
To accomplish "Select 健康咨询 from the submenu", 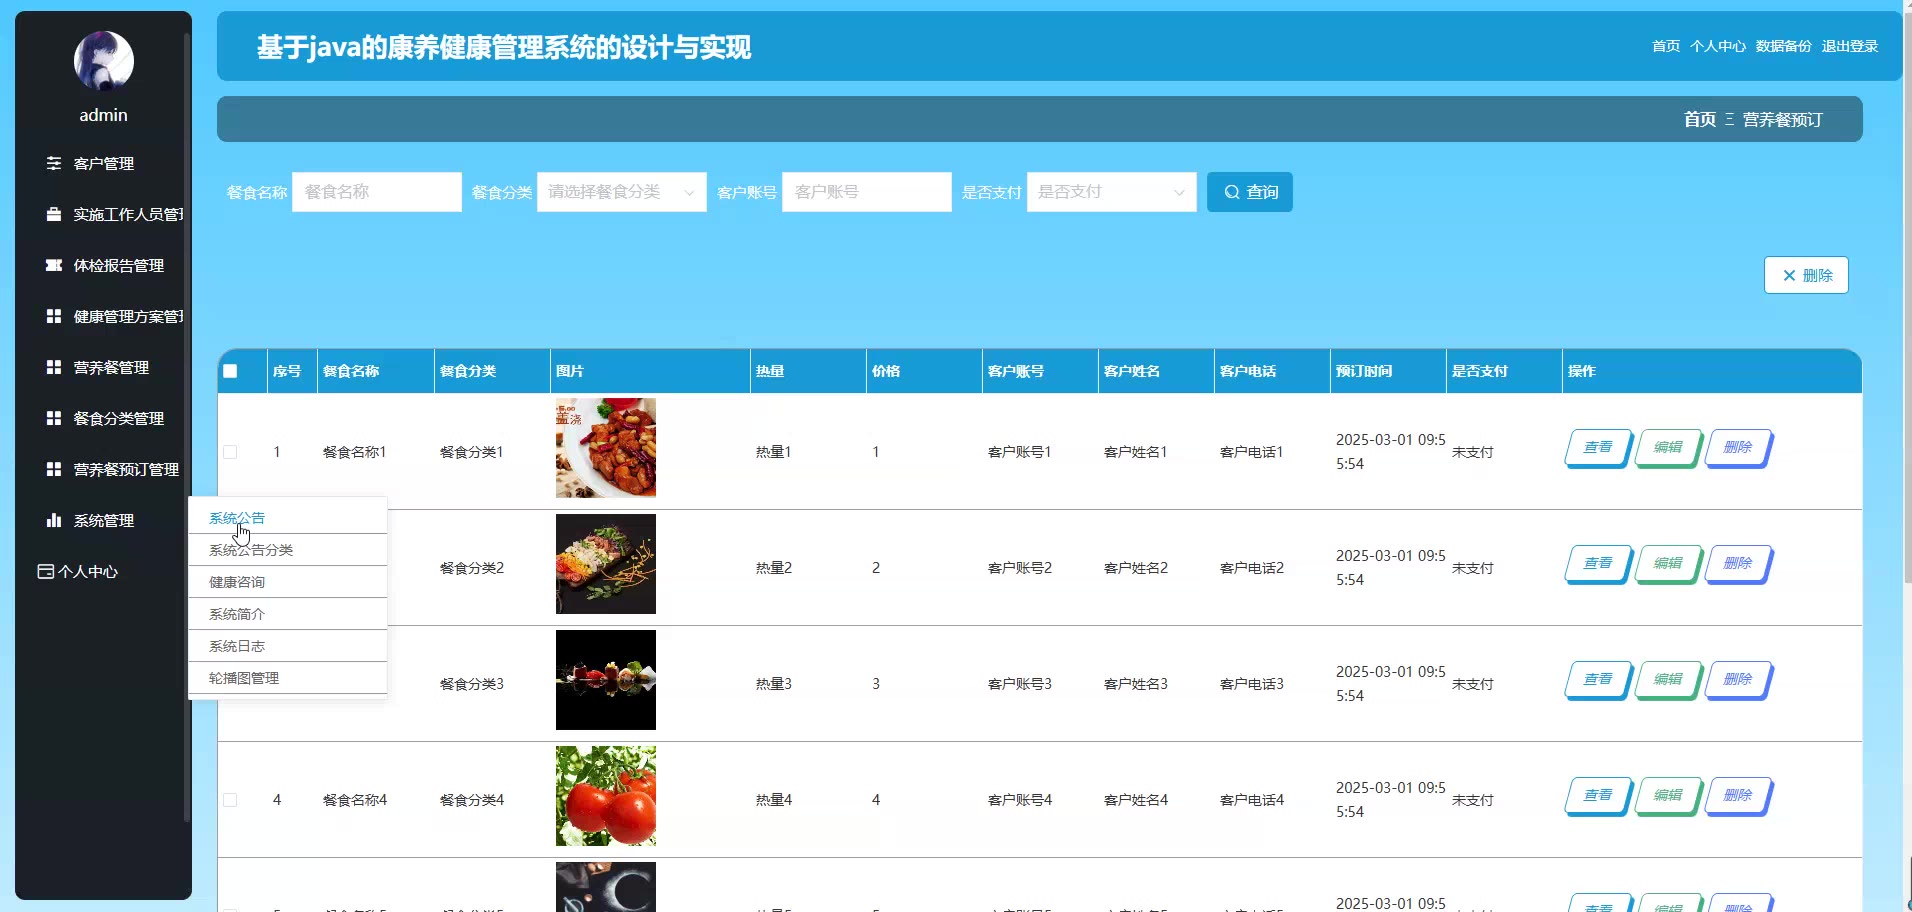I will [288, 582].
